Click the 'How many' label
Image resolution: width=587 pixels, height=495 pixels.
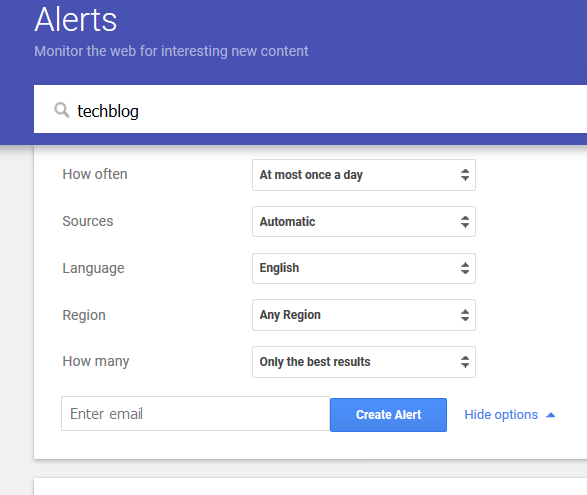point(96,361)
